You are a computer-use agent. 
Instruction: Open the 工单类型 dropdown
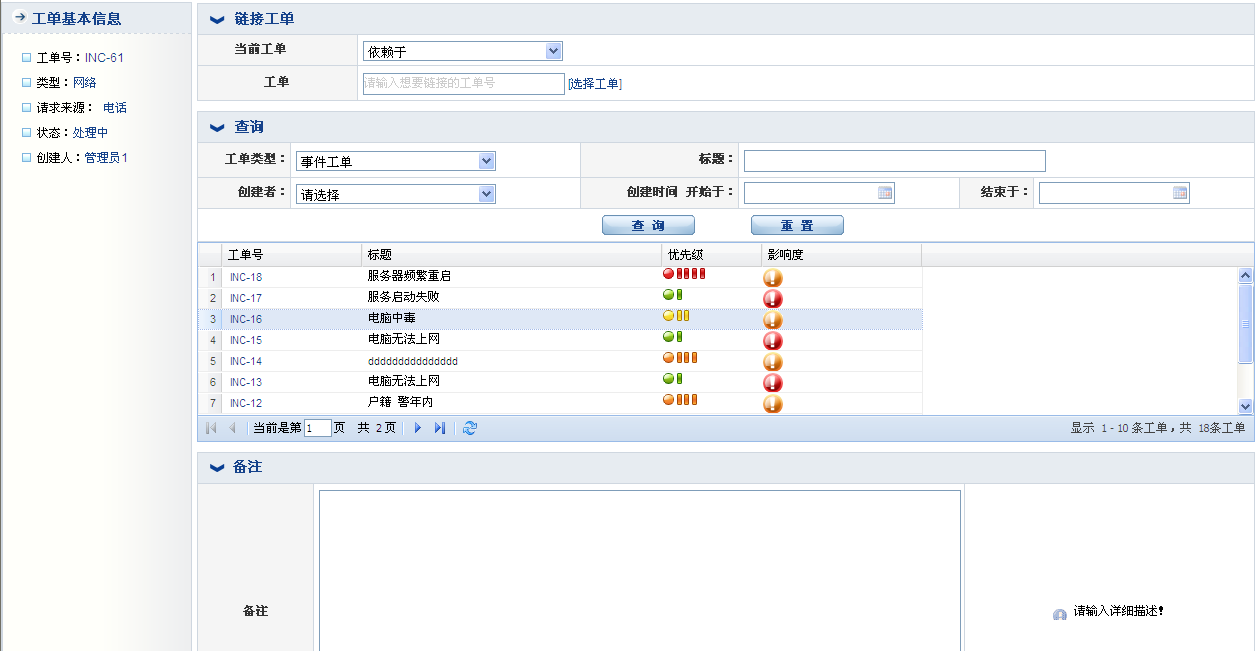[487, 161]
